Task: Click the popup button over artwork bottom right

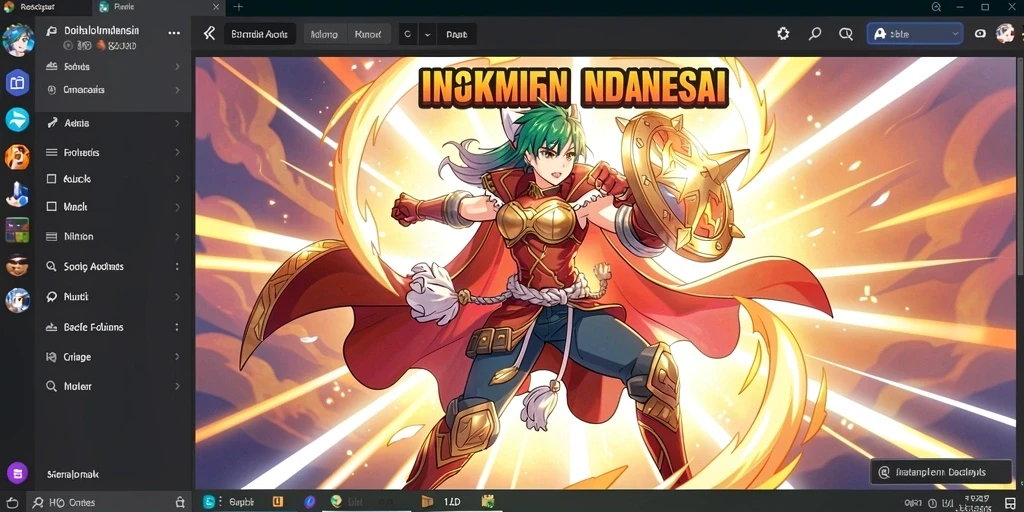Action: click(941, 472)
